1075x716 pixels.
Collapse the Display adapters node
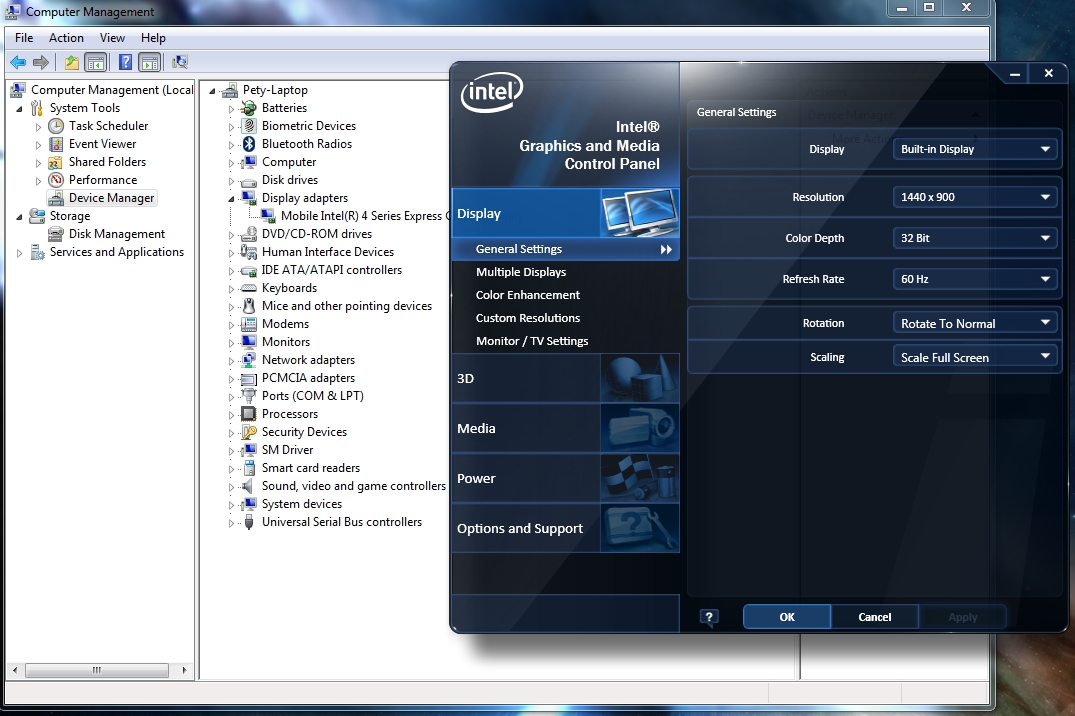(x=232, y=199)
